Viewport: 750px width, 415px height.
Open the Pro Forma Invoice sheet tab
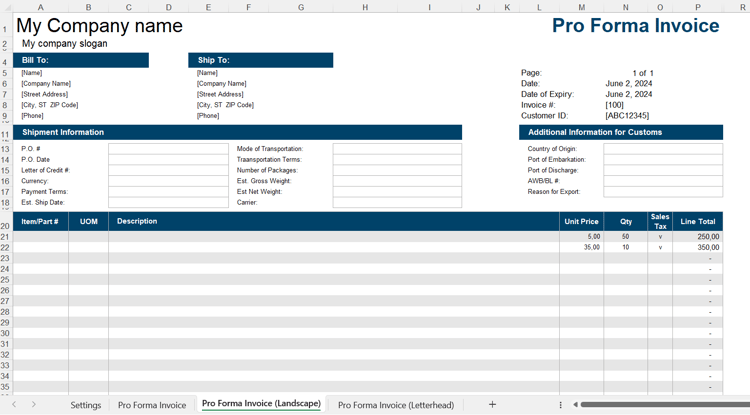pos(152,405)
